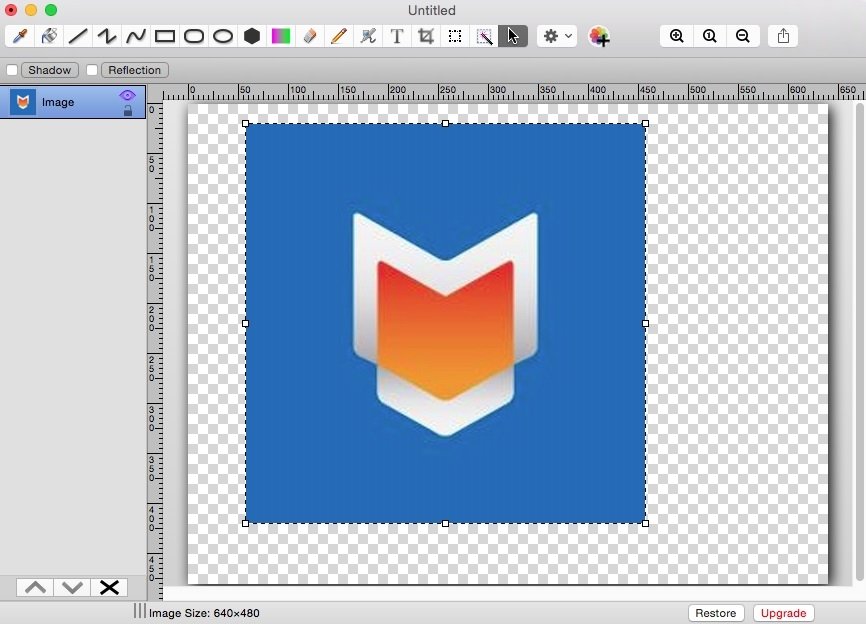Click the sidebar resize grip in status bar
The height and width of the screenshot is (624, 866).
click(x=140, y=611)
